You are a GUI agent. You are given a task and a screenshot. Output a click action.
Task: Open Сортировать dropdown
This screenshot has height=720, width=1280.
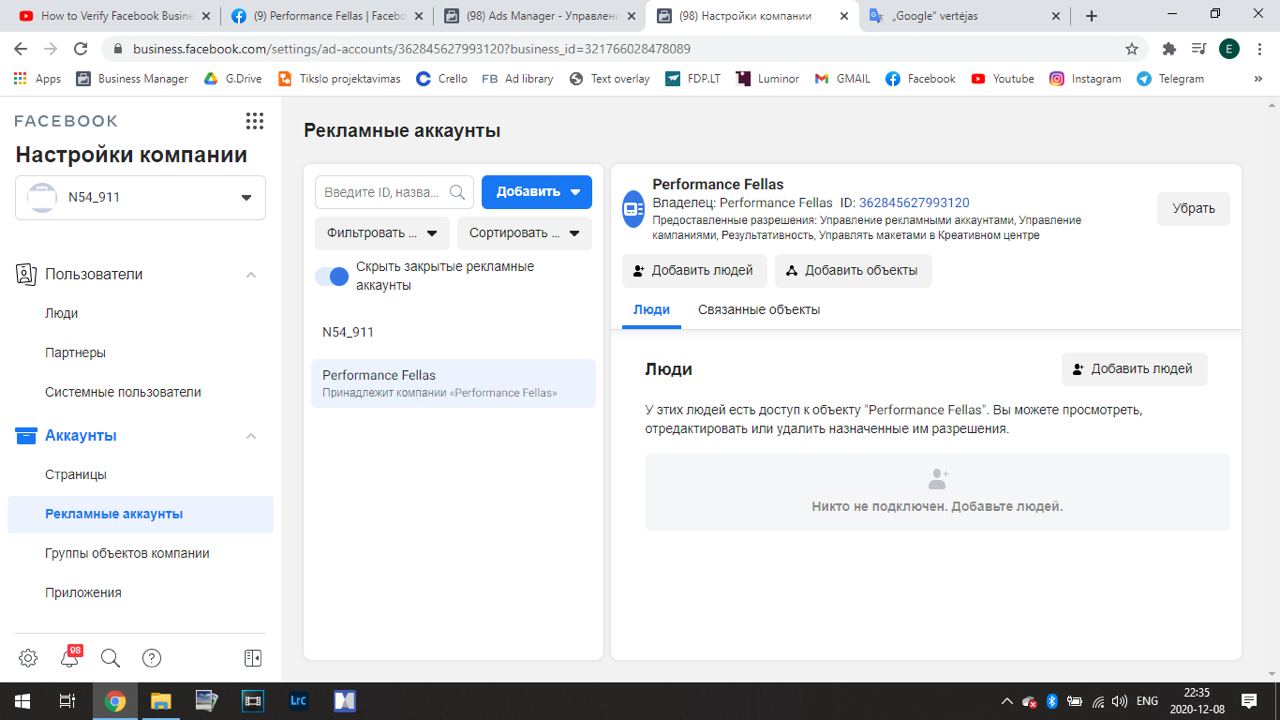tap(524, 233)
